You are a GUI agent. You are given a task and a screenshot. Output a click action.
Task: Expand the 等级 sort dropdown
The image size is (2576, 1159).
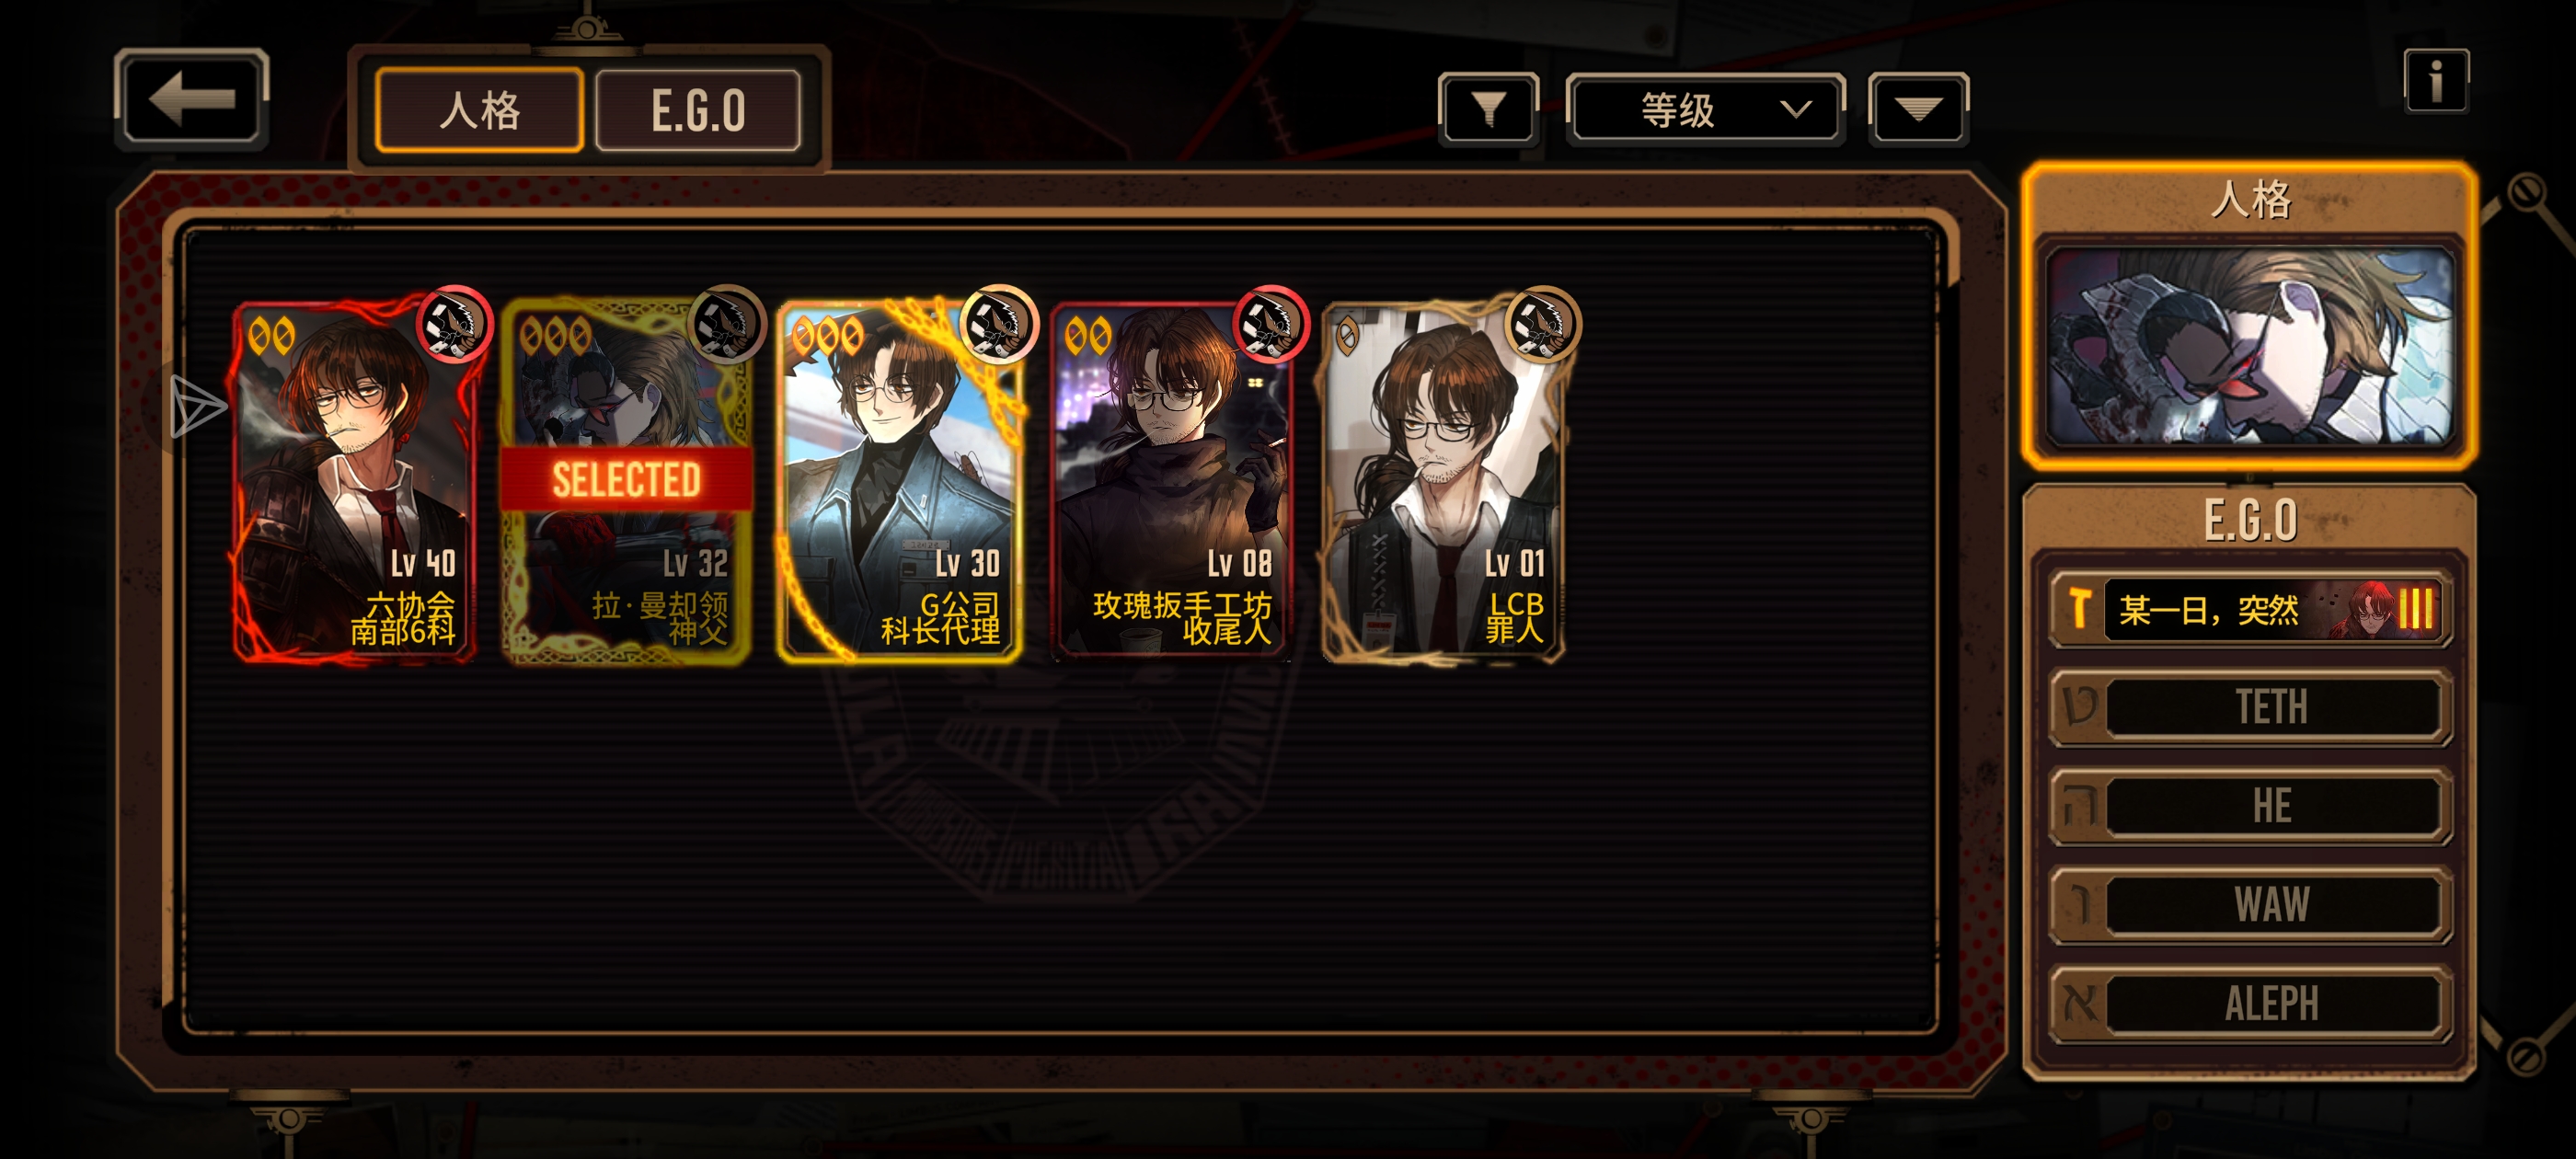1705,108
